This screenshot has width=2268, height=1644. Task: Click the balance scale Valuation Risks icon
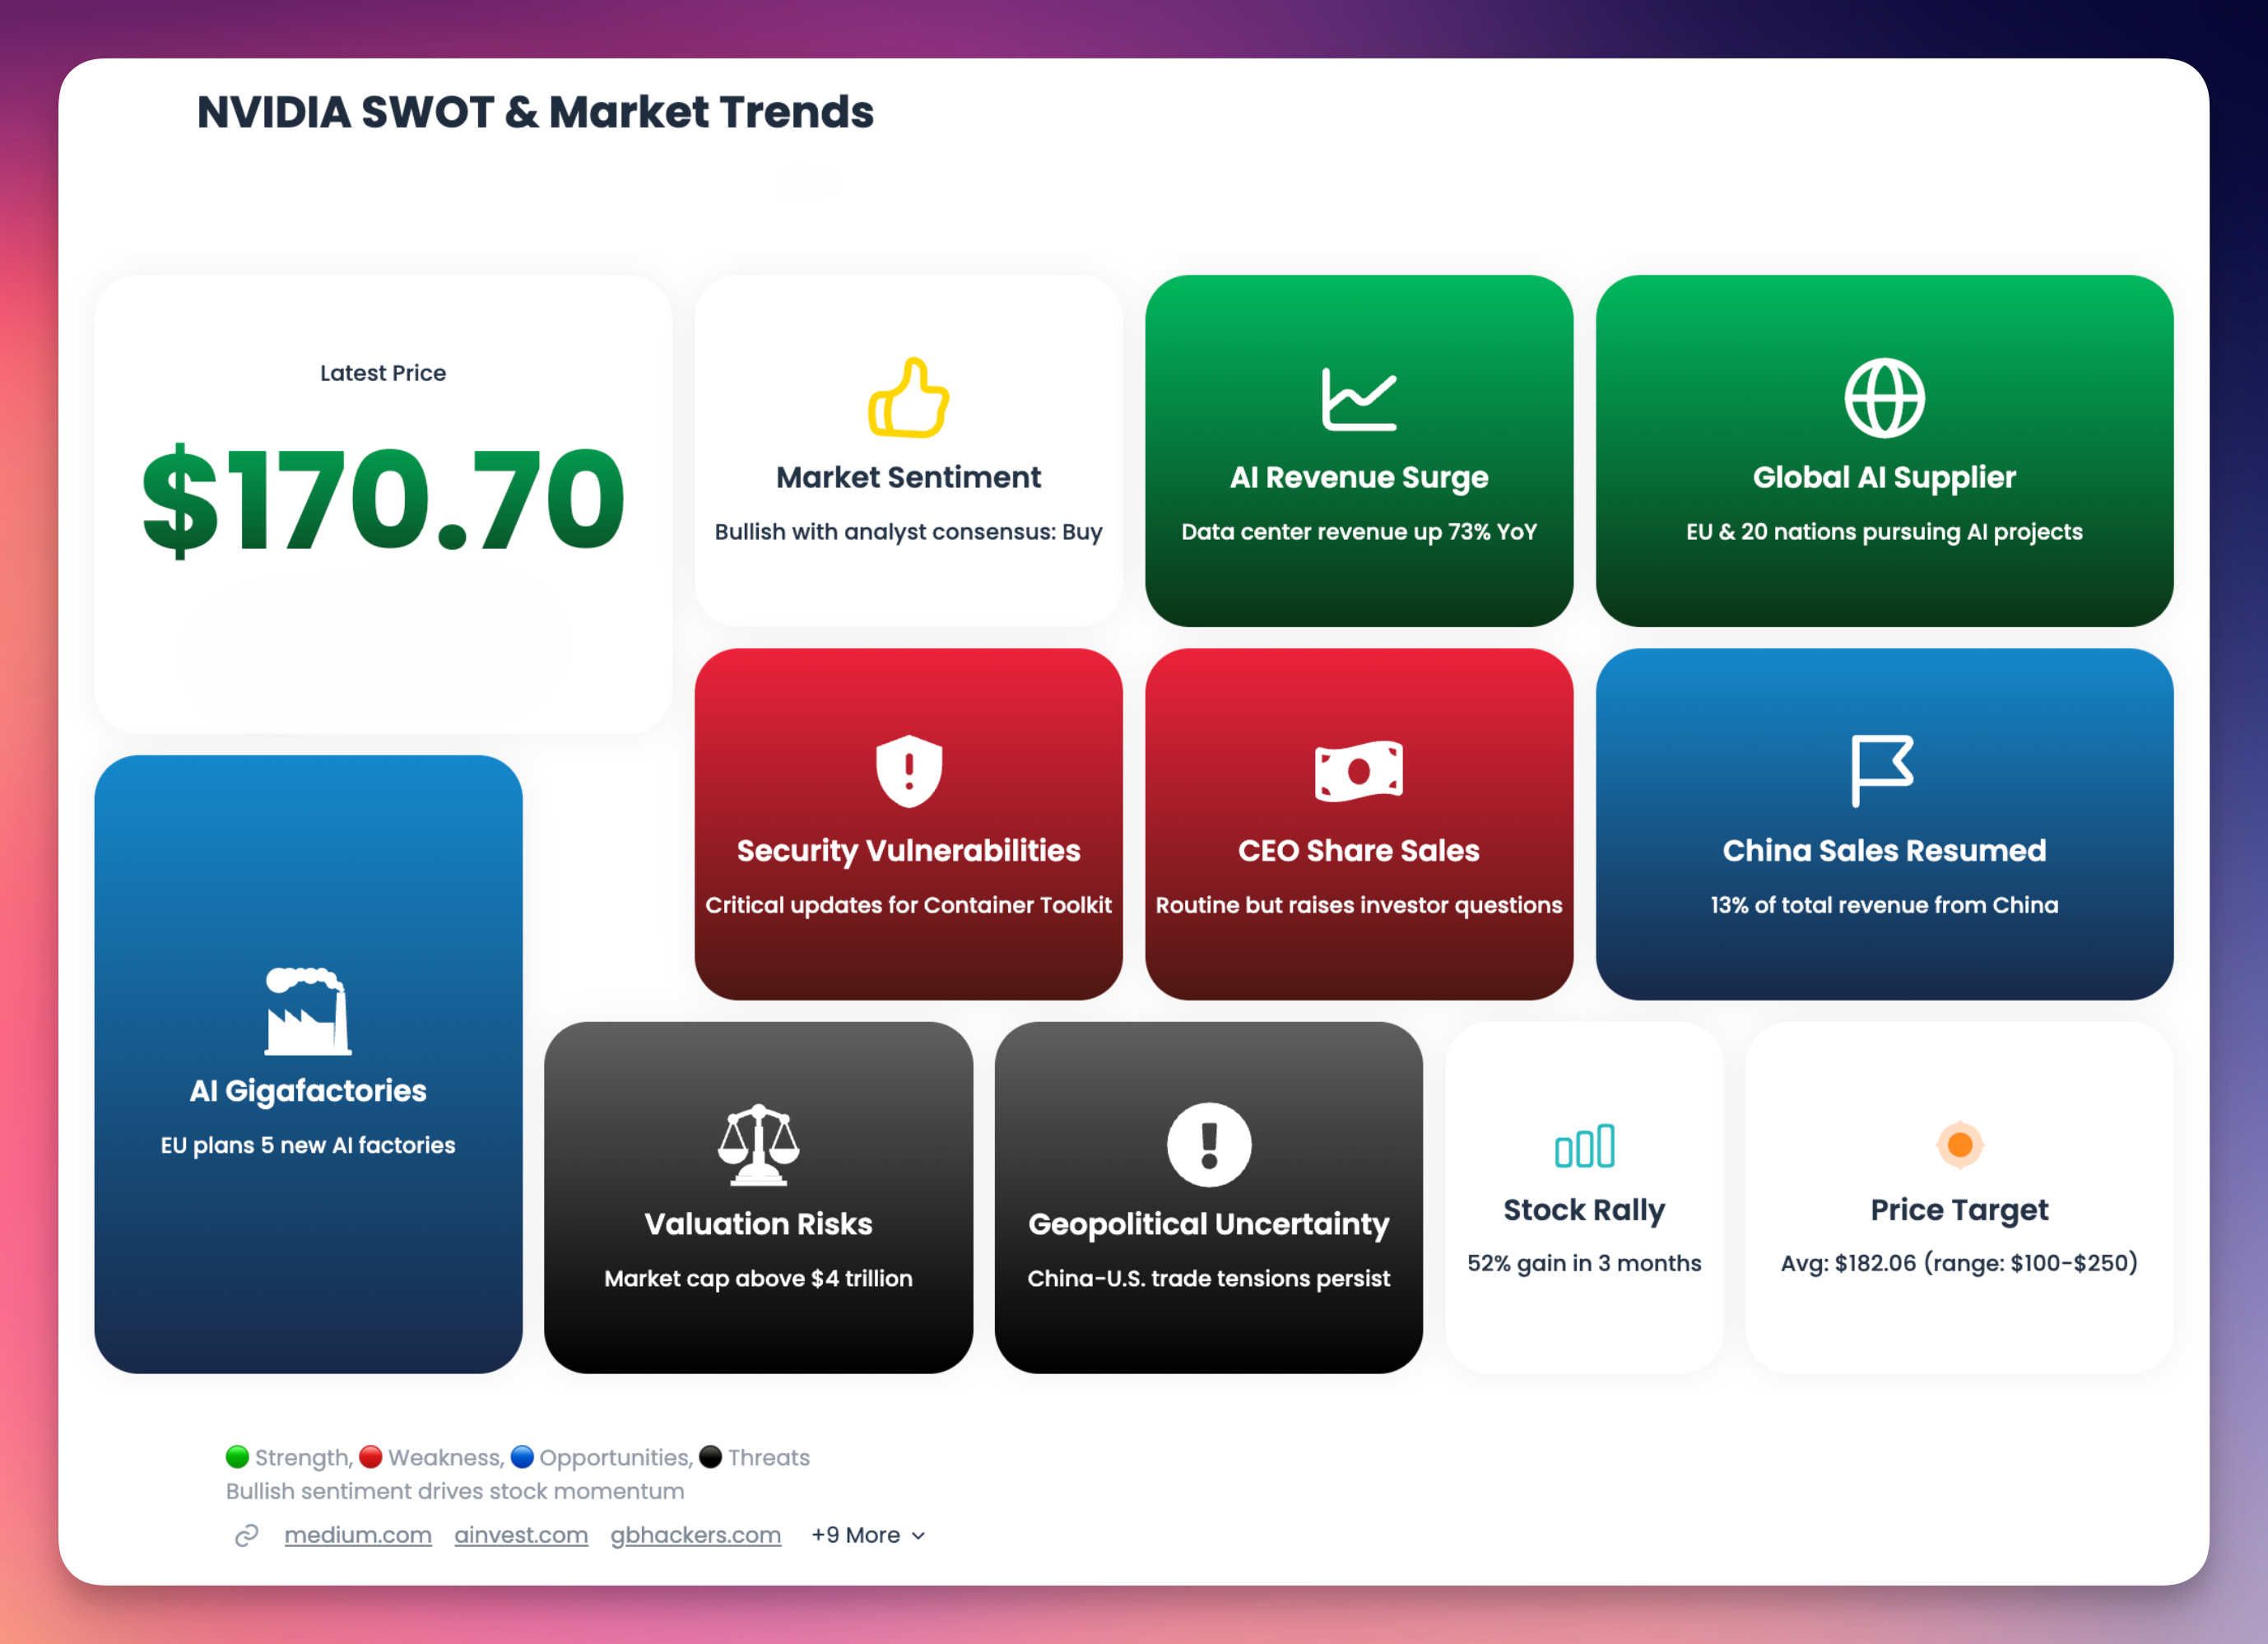(758, 1144)
